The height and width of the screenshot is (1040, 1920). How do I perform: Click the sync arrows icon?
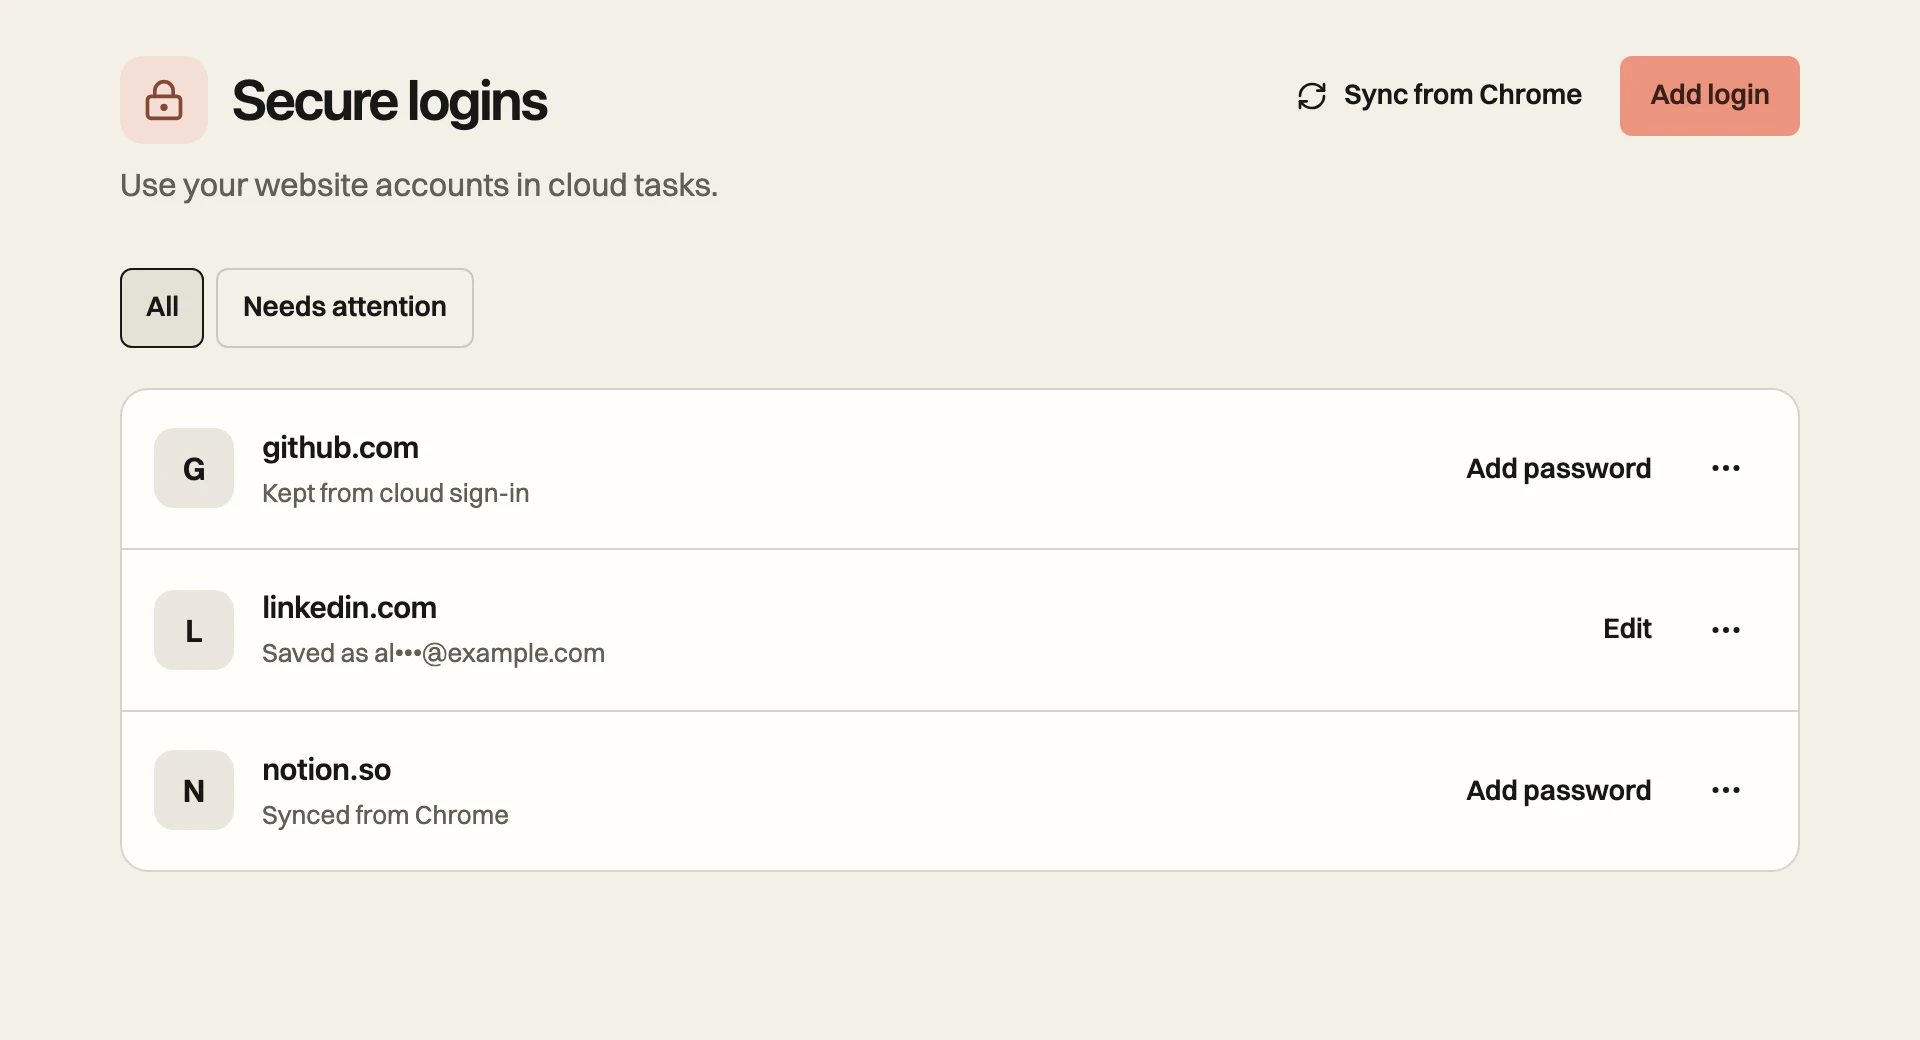pos(1311,96)
